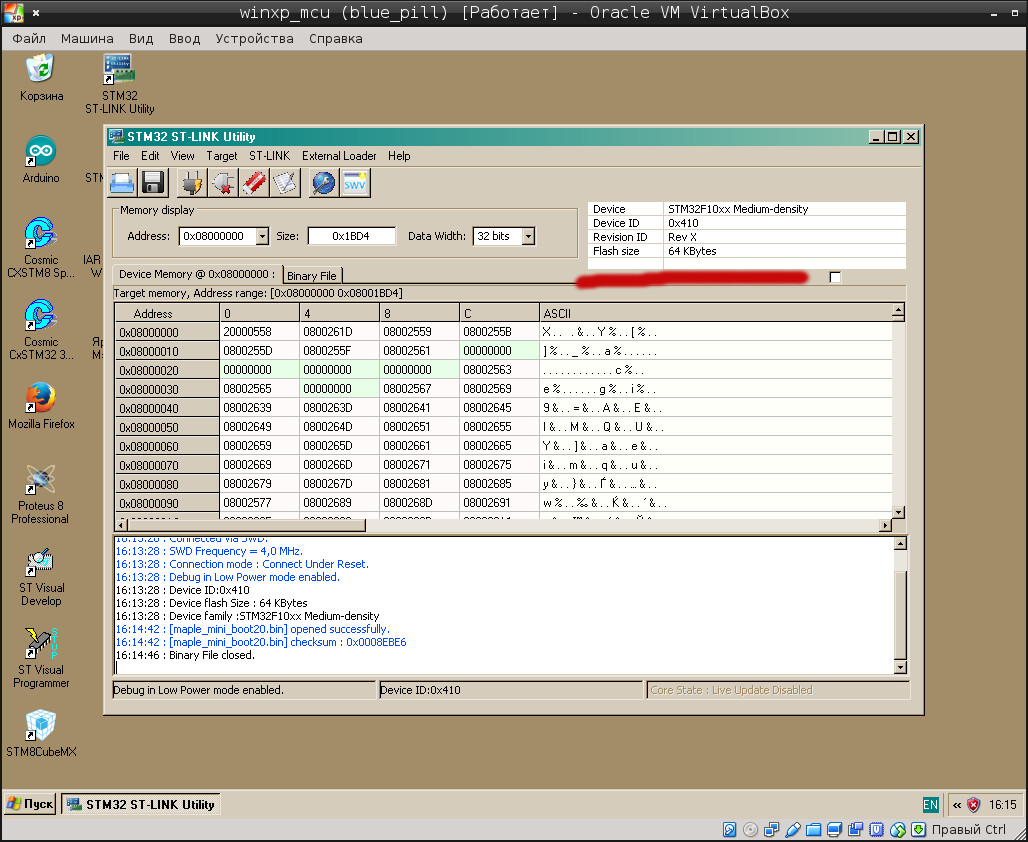Click the log pane scrollbar up arrow
The image size is (1028, 842).
point(900,543)
